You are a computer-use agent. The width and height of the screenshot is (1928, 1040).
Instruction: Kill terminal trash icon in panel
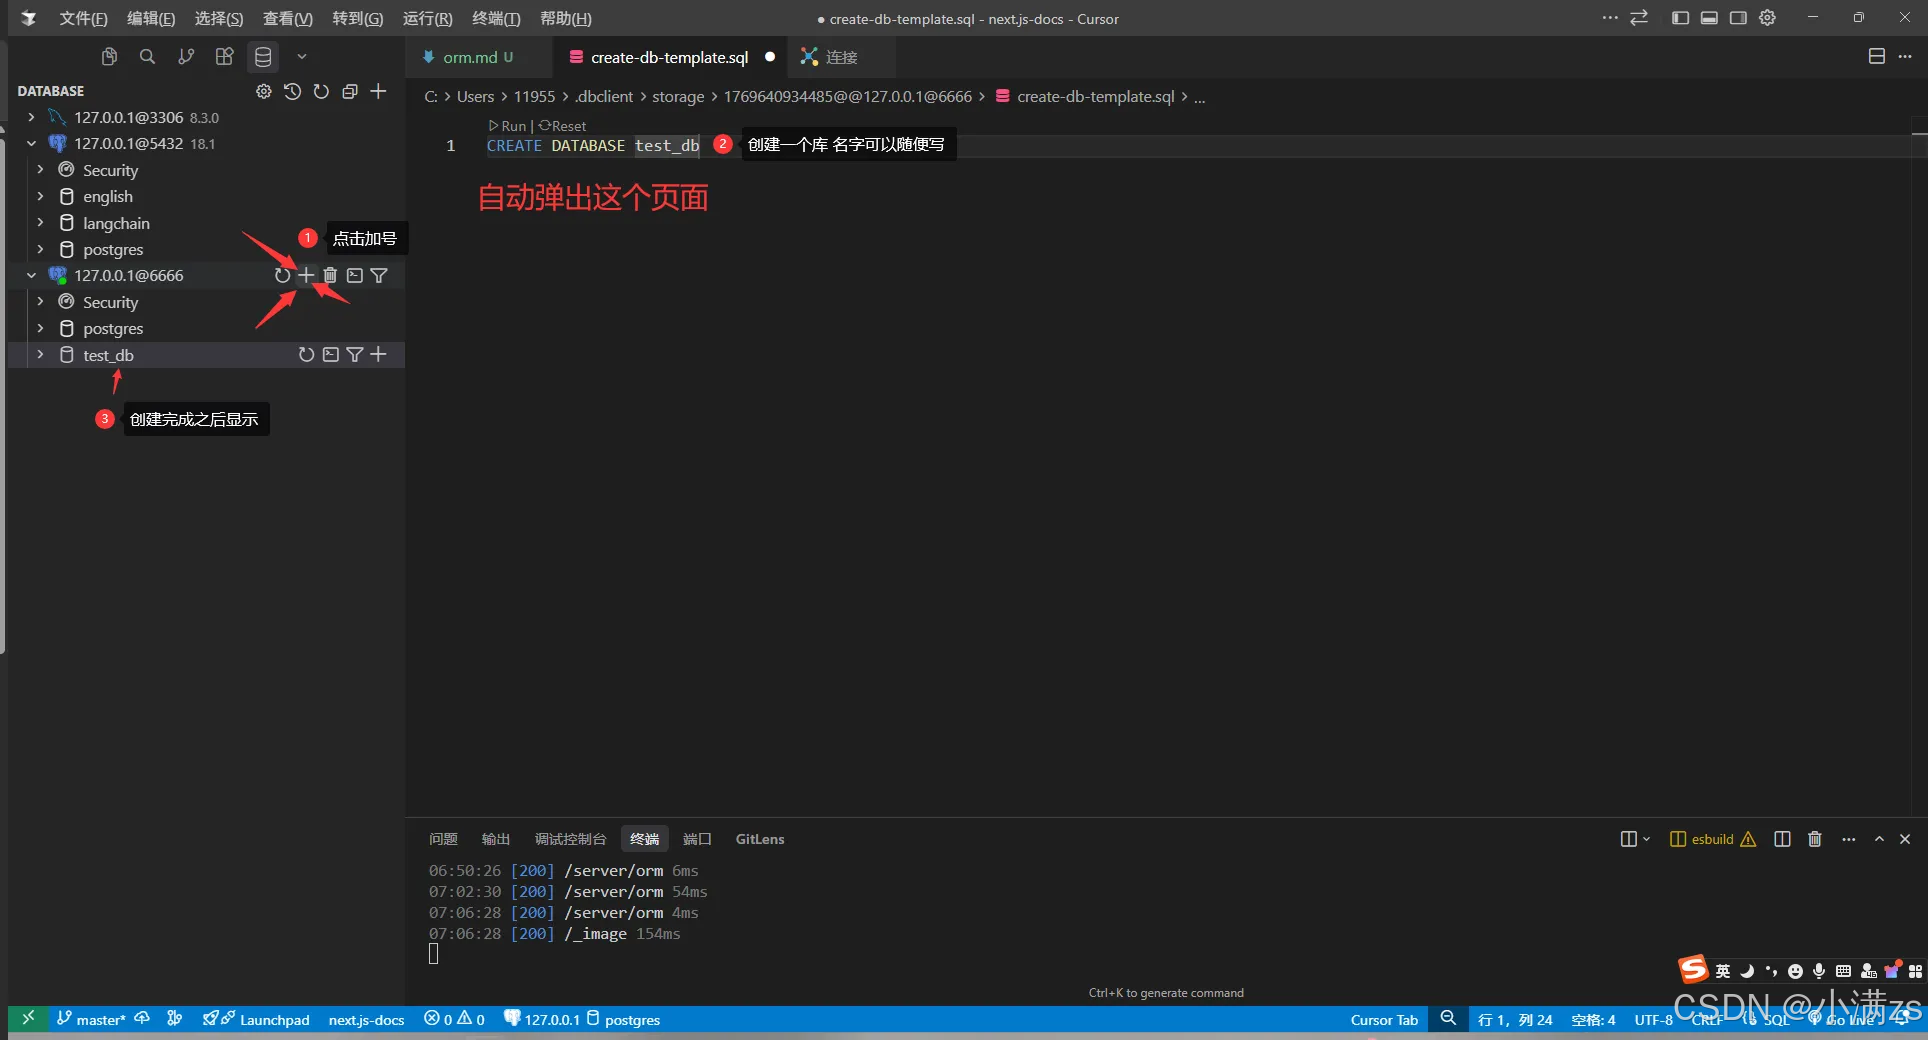(x=1815, y=839)
